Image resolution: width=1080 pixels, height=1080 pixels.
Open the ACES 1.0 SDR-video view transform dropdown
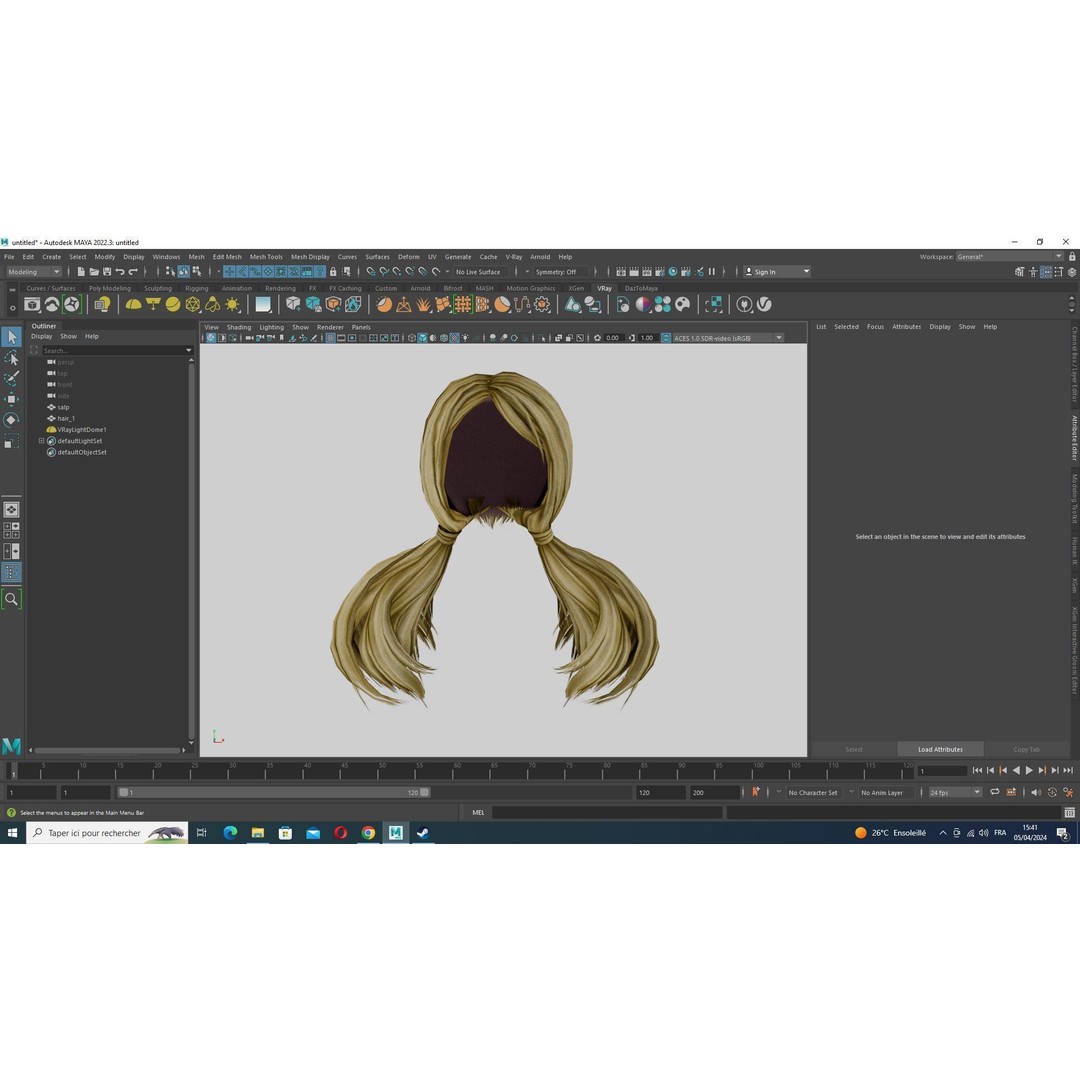(x=727, y=338)
